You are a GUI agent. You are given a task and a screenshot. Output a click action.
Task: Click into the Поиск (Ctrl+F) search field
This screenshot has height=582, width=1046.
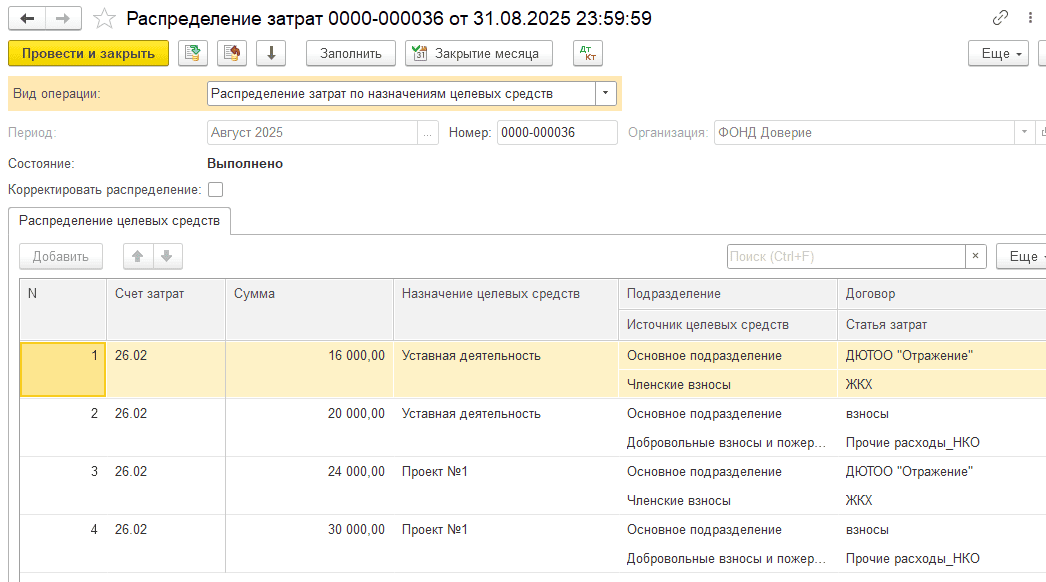845,256
